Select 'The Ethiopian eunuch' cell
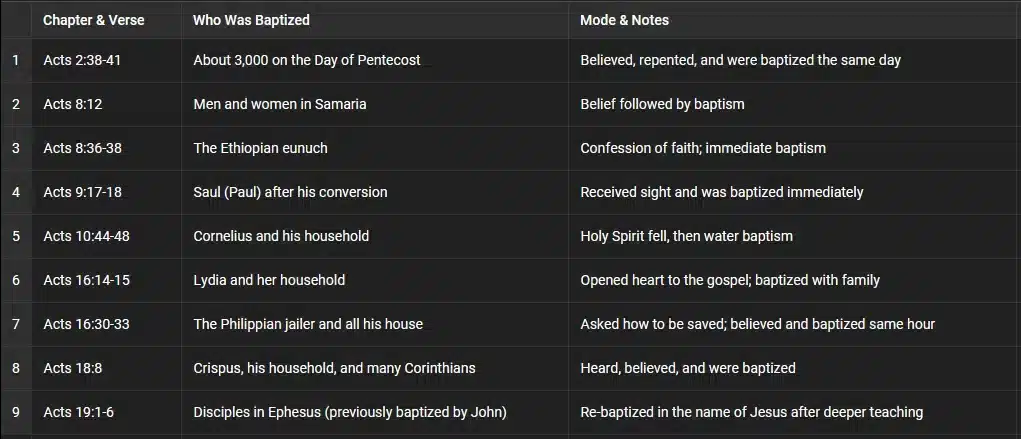This screenshot has height=439, width=1021. point(260,148)
